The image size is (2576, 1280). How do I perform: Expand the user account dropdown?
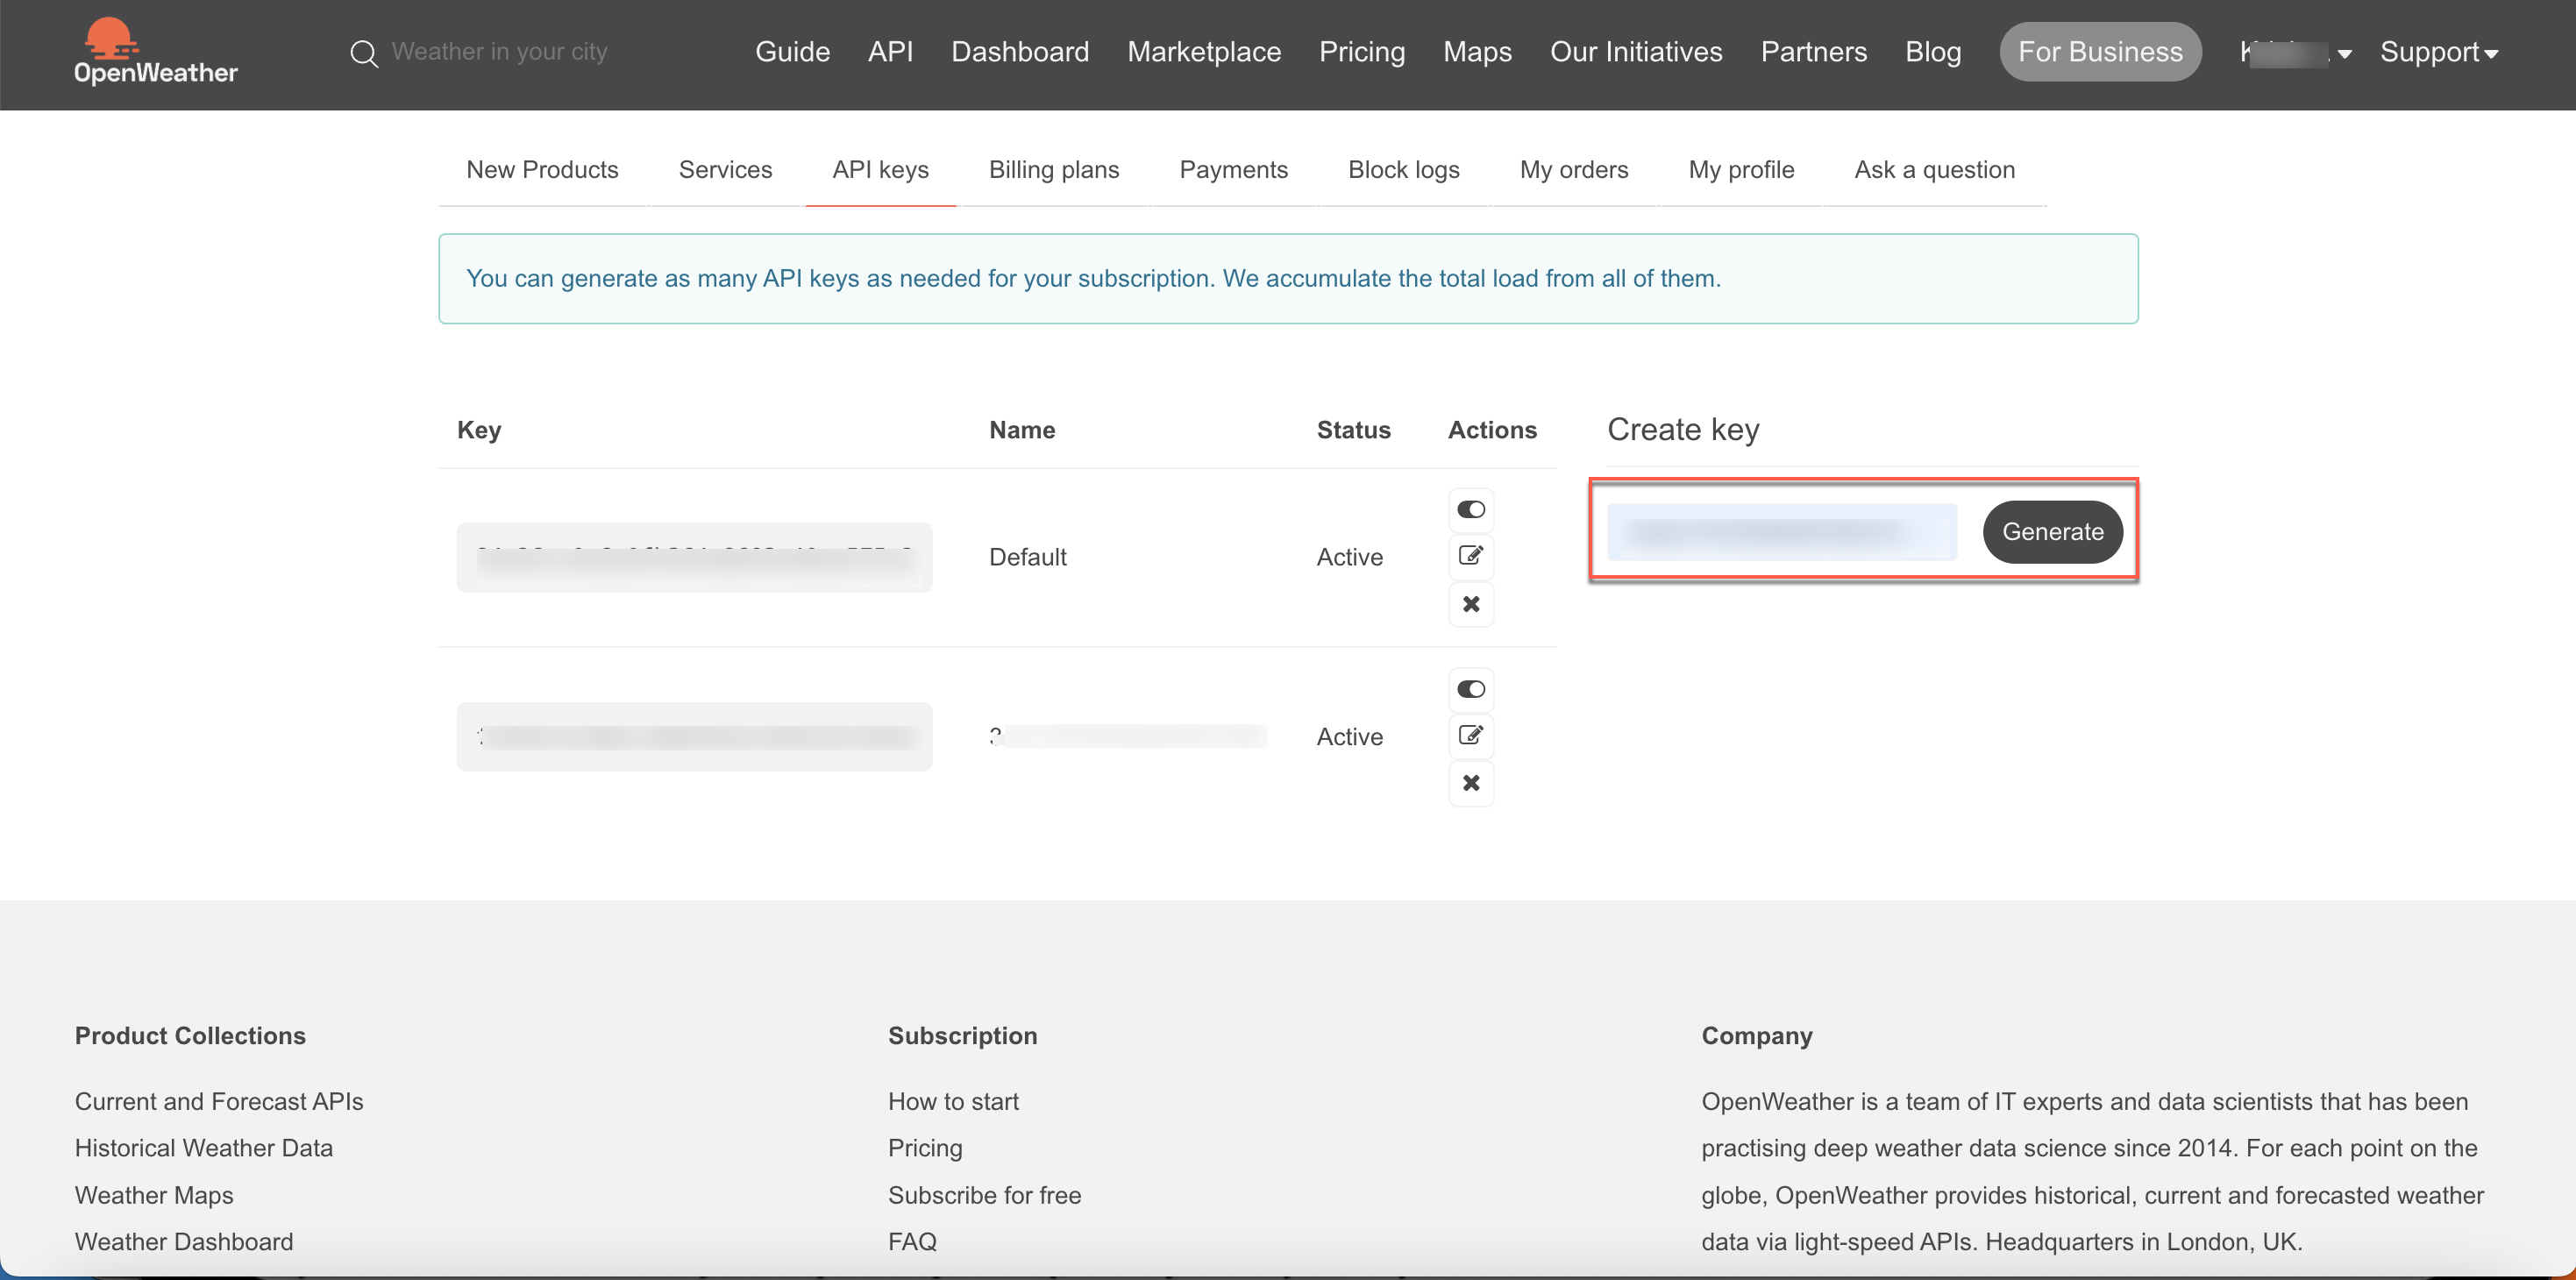coord(2296,53)
